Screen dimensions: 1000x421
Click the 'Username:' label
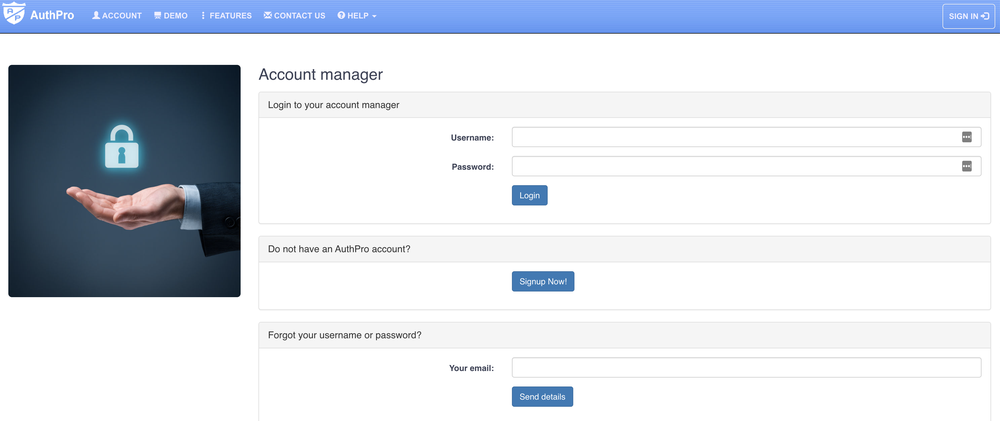point(473,137)
